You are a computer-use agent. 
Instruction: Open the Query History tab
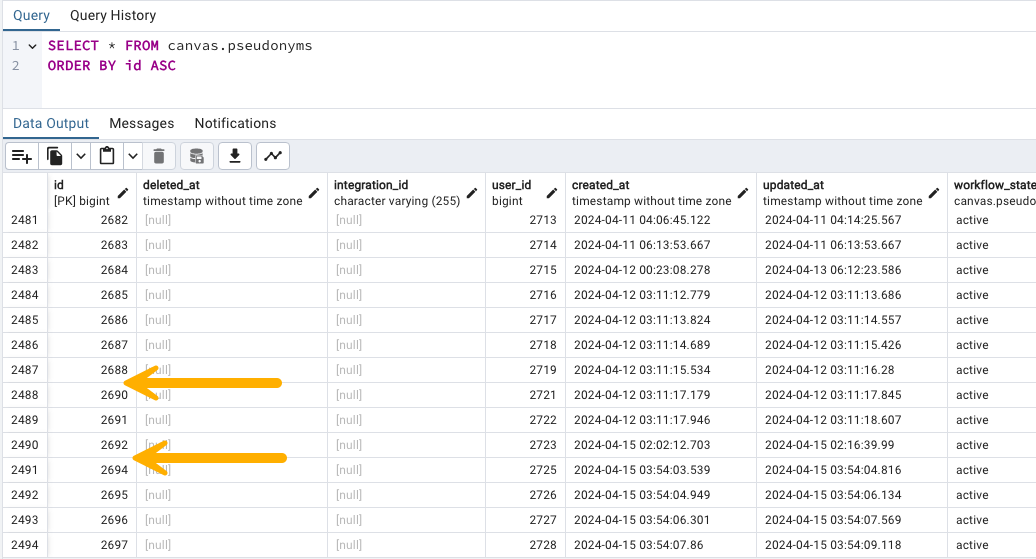pyautogui.click(x=113, y=15)
